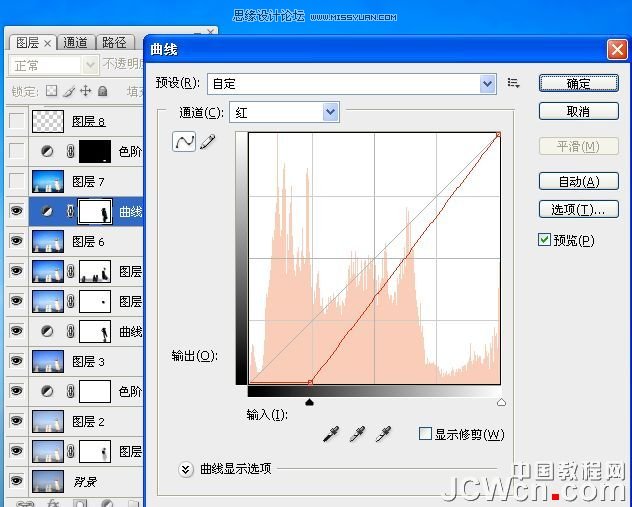
Task: Select the mask showing a single dot
Action: coord(95,301)
